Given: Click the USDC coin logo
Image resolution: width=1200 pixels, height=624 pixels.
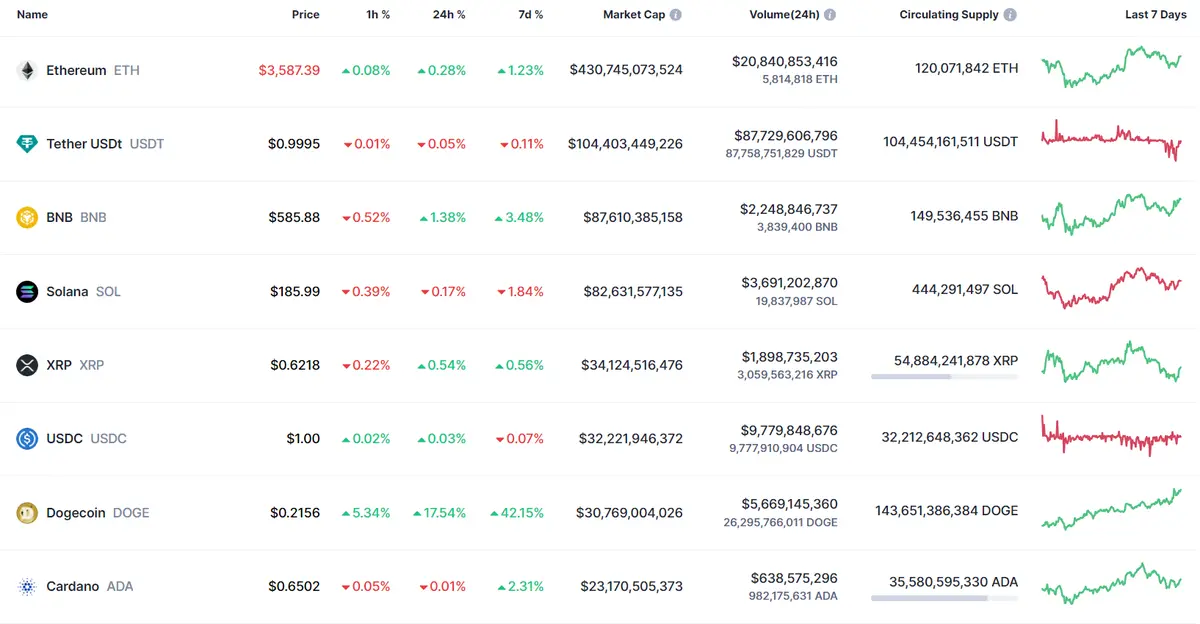Looking at the screenshot, I should [x=27, y=438].
